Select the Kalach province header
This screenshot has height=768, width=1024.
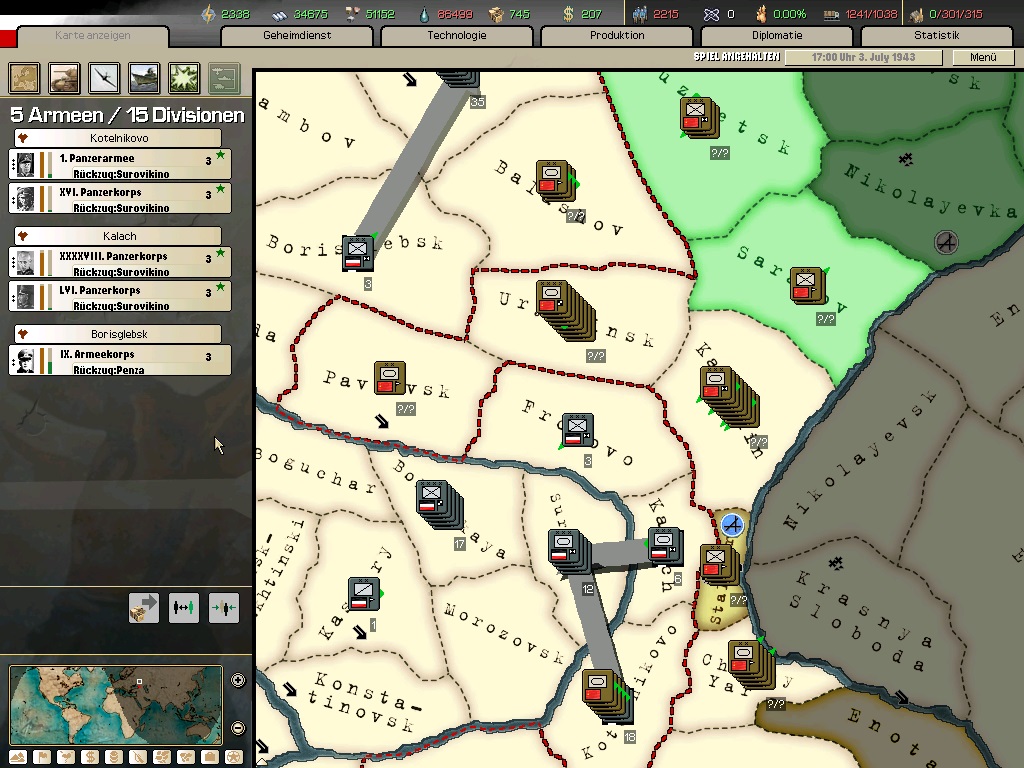click(118, 236)
